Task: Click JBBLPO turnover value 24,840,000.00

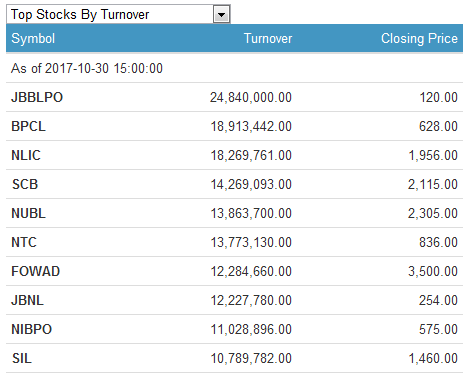Action: 251,97
